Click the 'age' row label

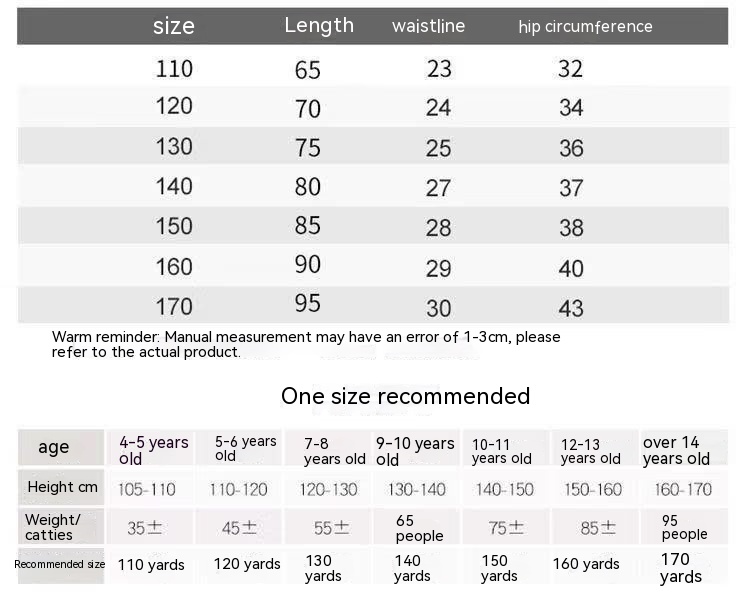click(54, 447)
